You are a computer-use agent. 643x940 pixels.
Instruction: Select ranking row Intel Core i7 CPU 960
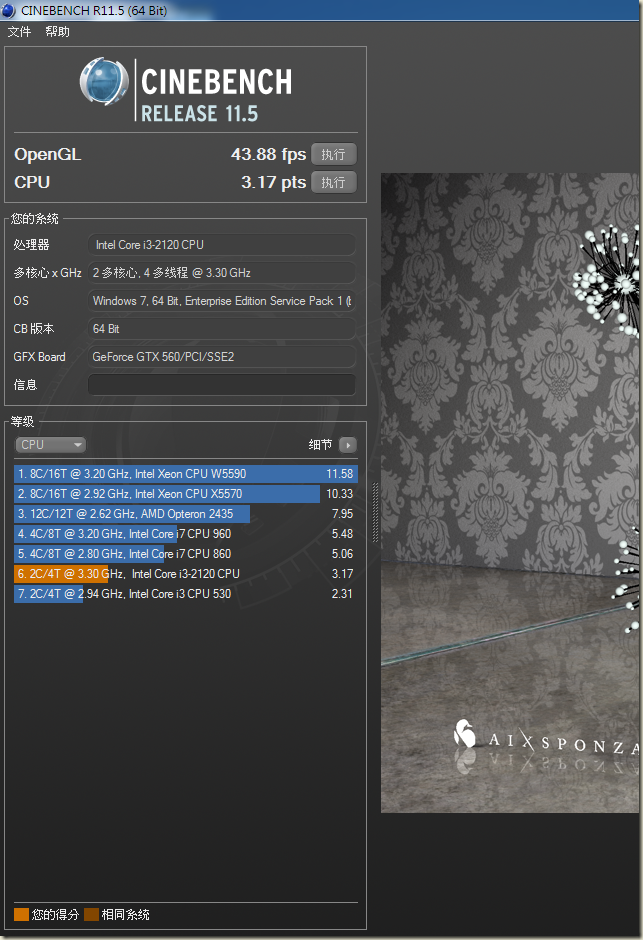pyautogui.click(x=186, y=534)
